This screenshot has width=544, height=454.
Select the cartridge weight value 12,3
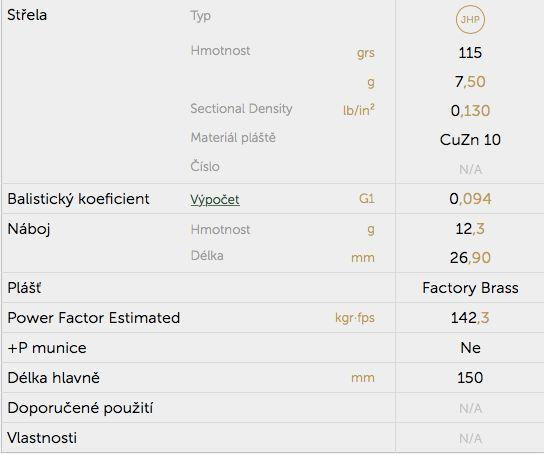[470, 229]
